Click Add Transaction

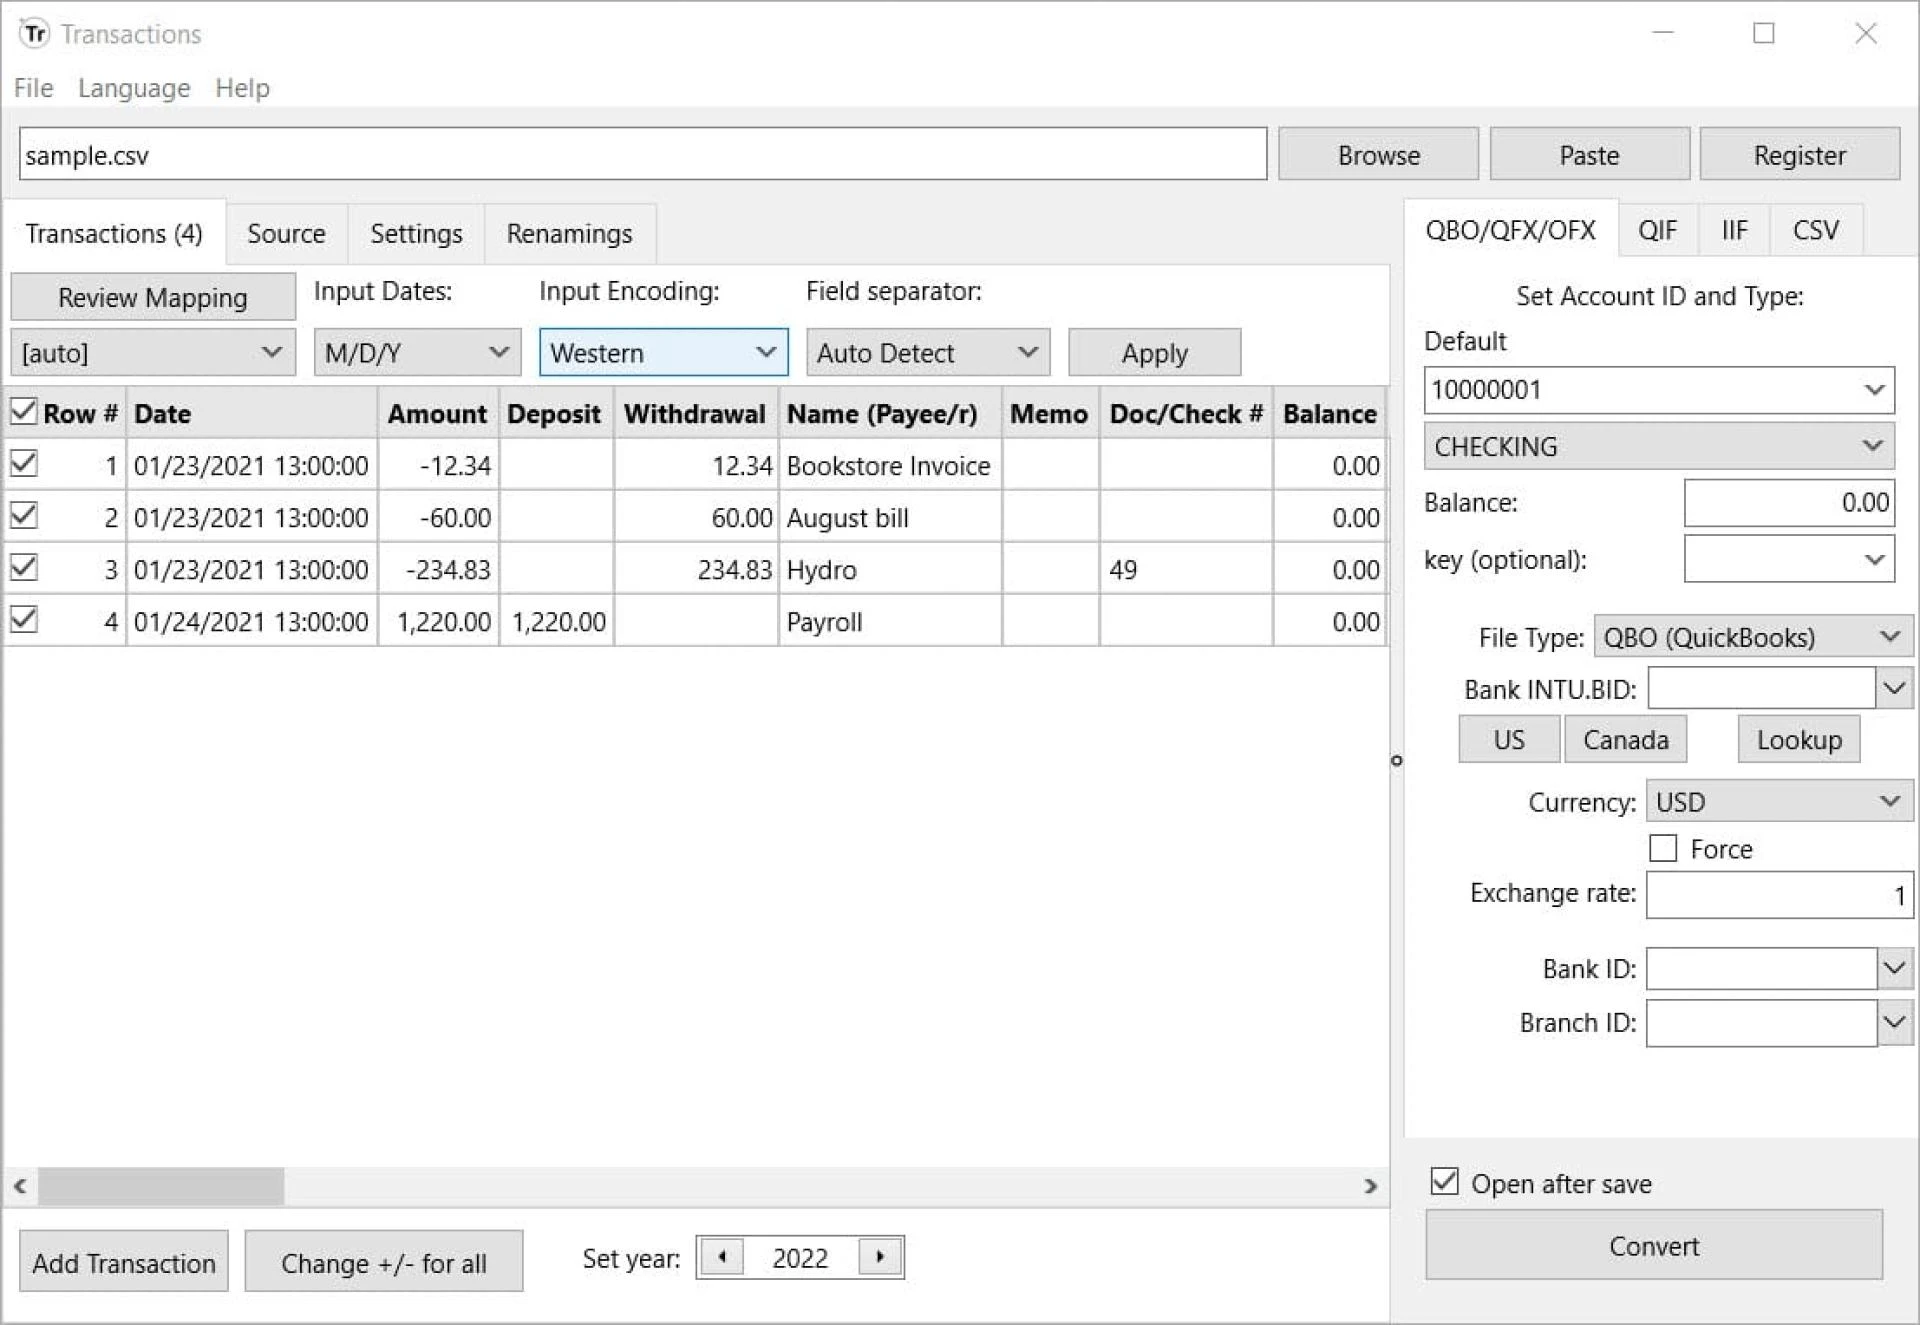tap(123, 1261)
